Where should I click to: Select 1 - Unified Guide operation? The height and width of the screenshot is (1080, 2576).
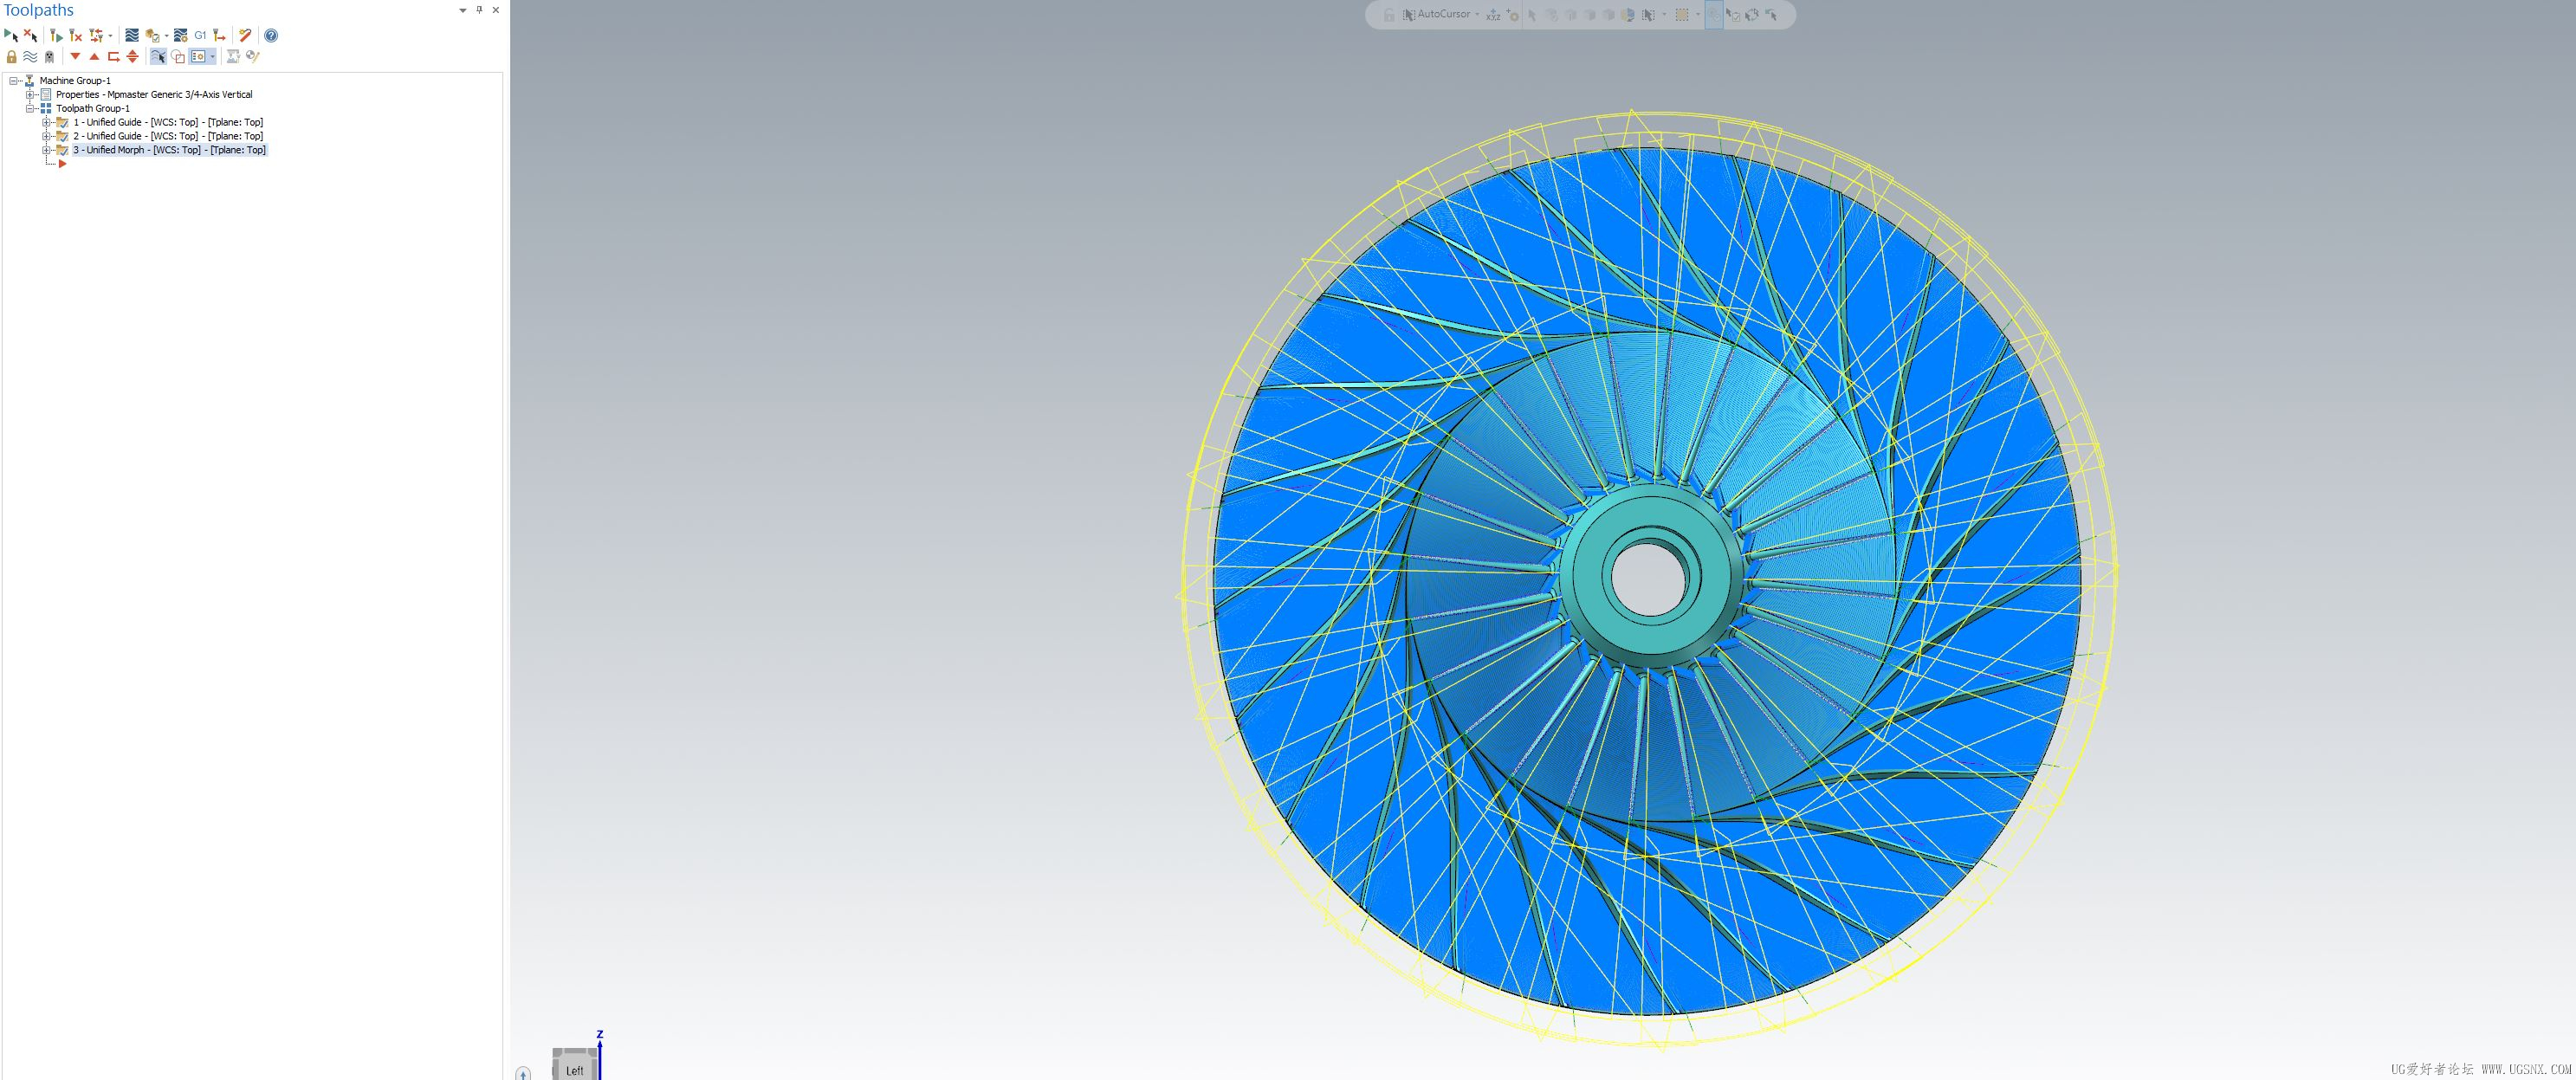point(167,122)
